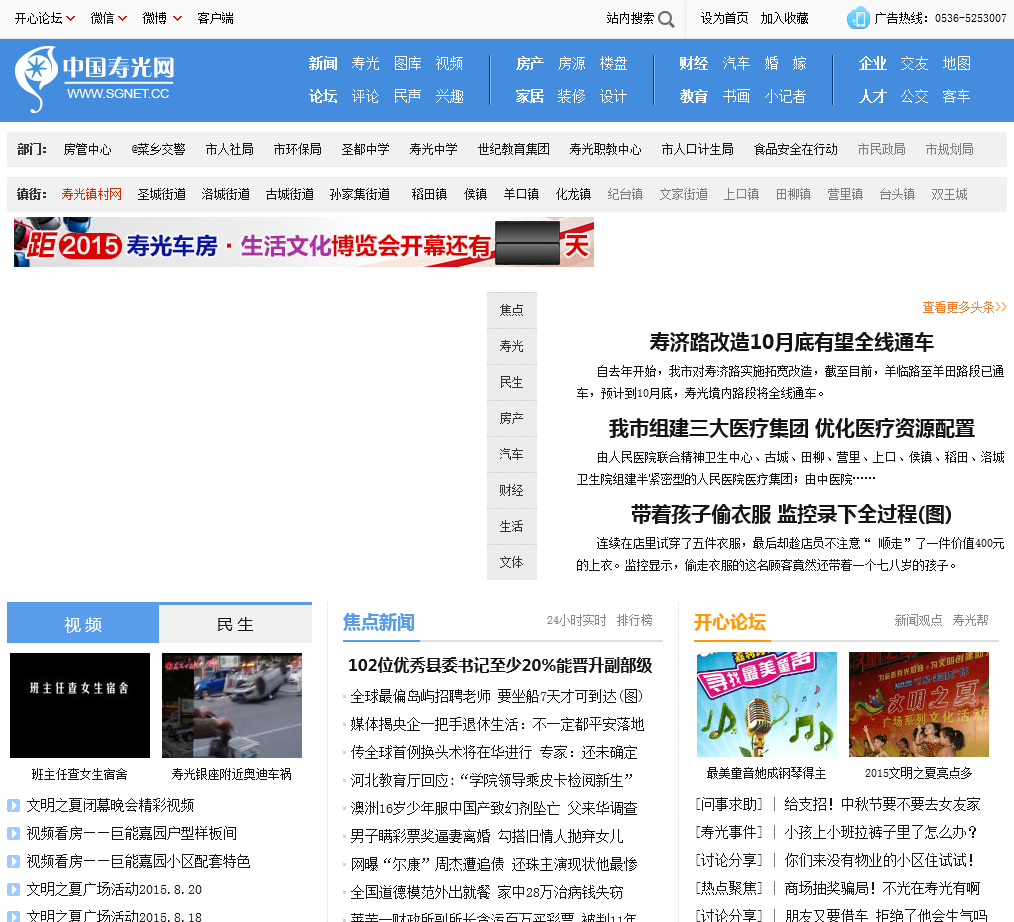This screenshot has width=1014, height=922.
Task: Click the 2015 寿光车房博览会 countdown banner
Action: [x=304, y=243]
